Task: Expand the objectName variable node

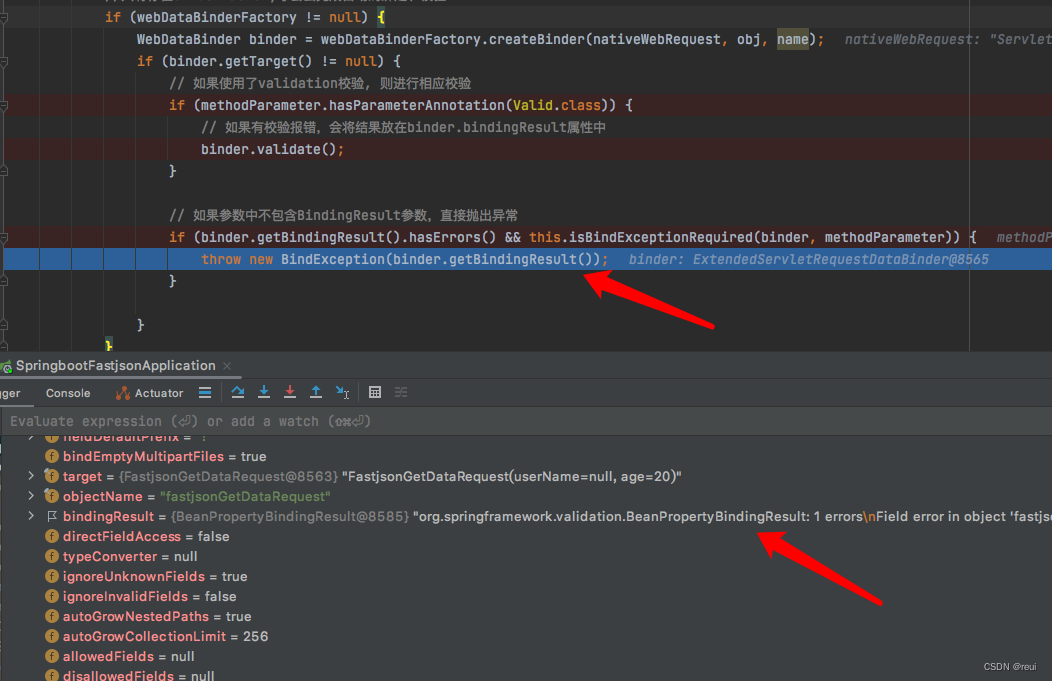Action: click(31, 496)
